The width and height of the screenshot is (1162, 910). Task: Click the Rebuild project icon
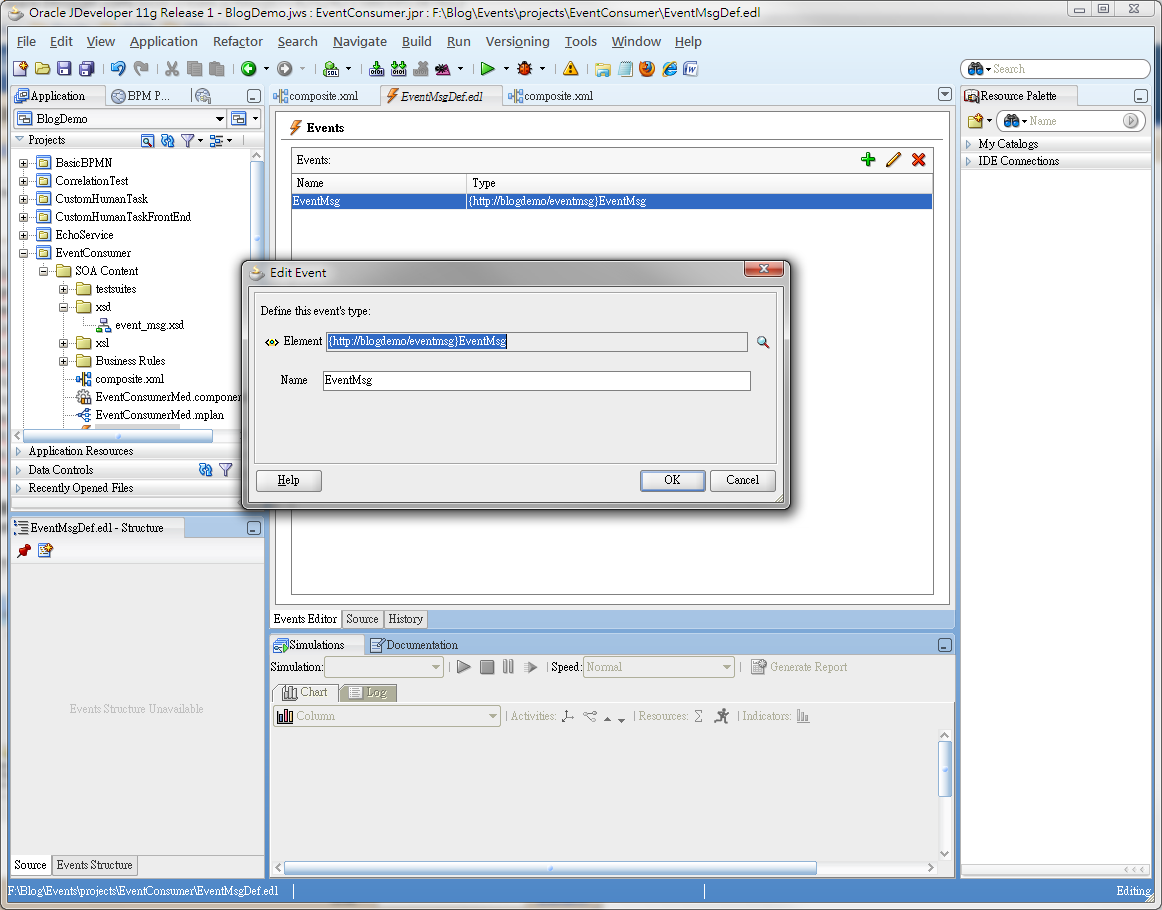point(399,69)
